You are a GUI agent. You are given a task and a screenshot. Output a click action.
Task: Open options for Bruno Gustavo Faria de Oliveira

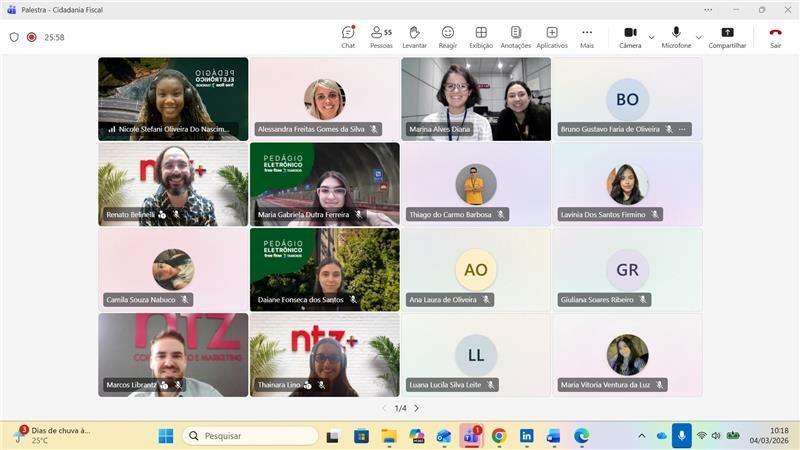(x=682, y=129)
